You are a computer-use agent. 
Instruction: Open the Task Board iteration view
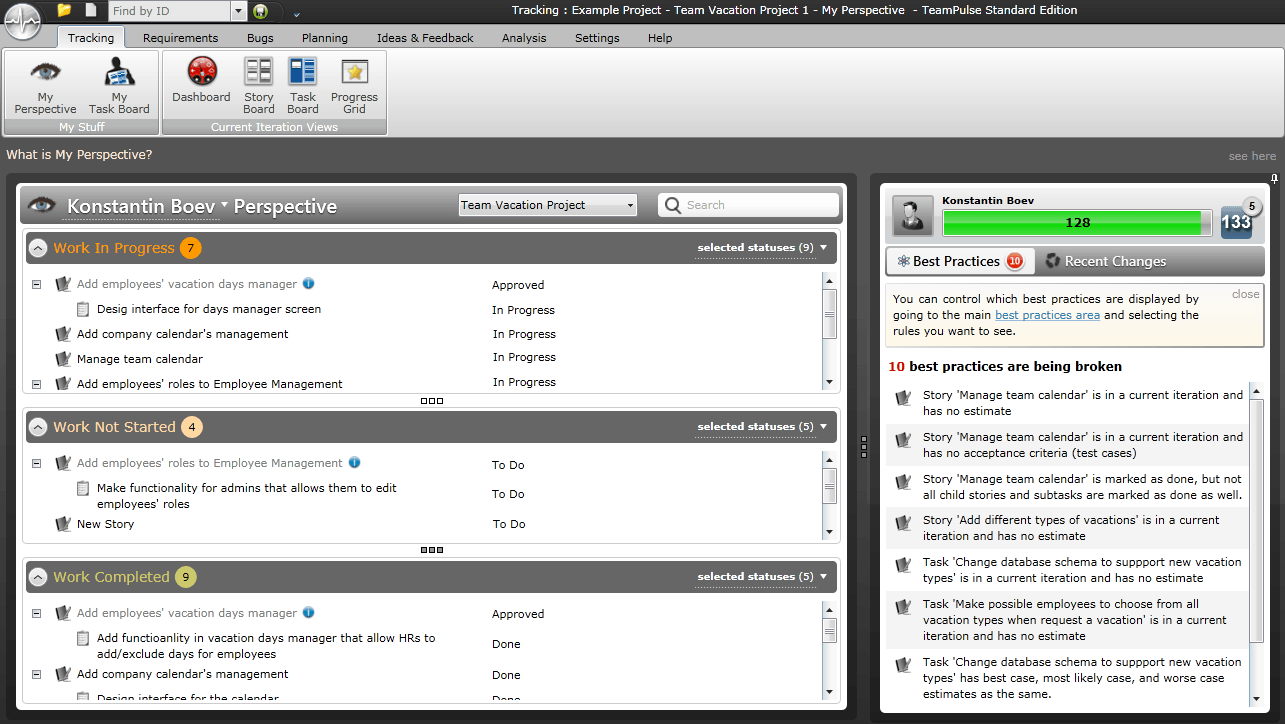point(303,86)
